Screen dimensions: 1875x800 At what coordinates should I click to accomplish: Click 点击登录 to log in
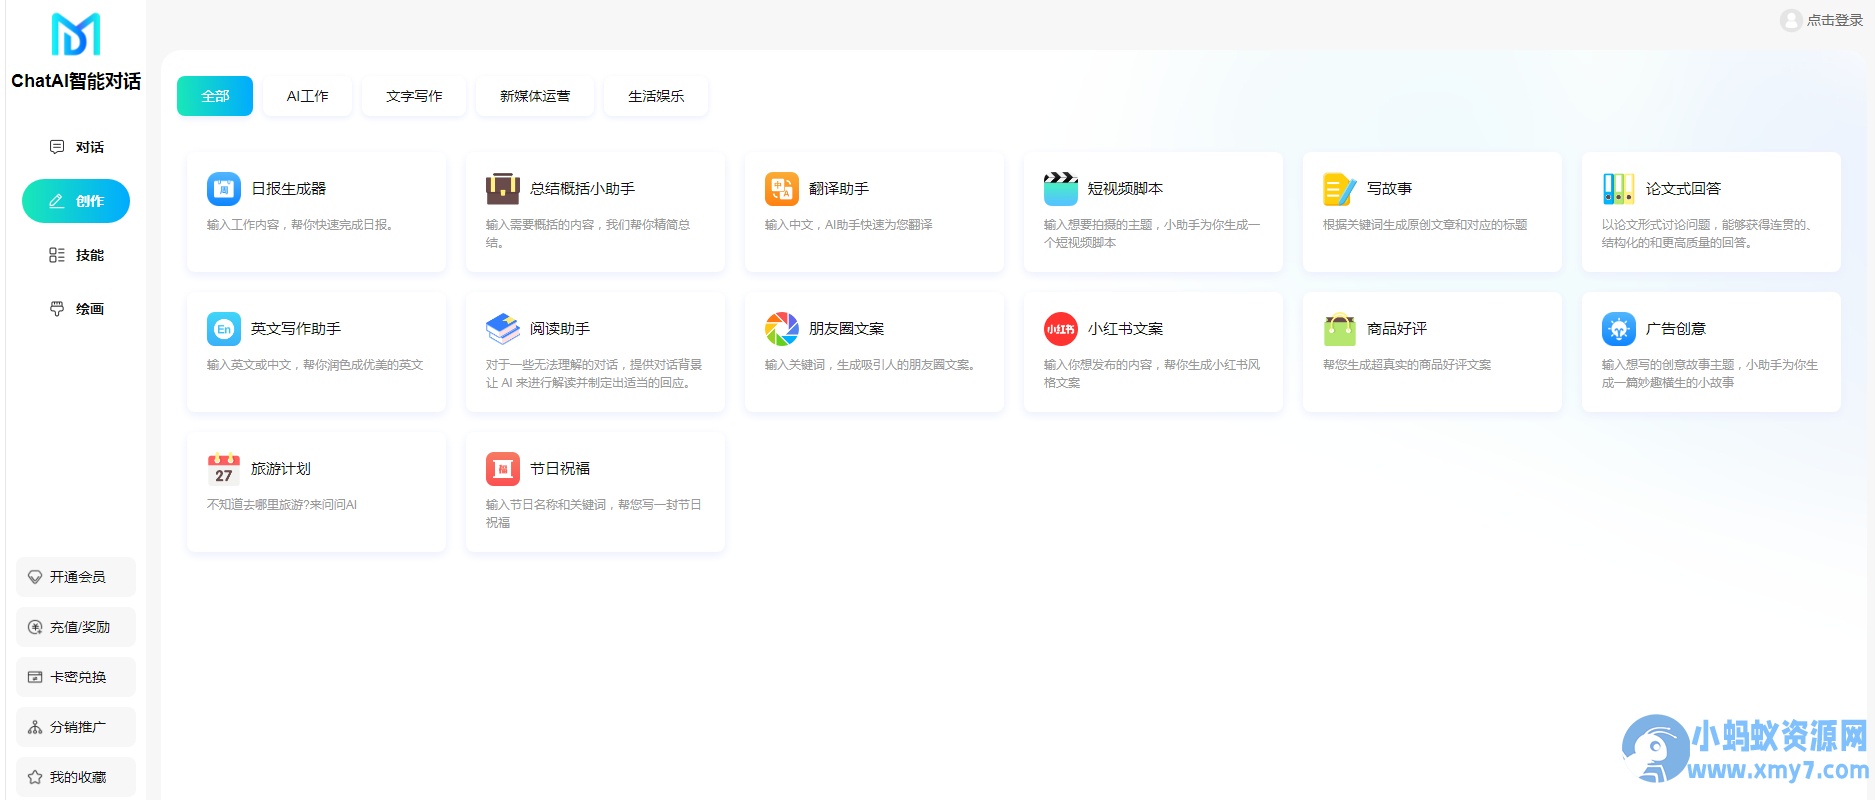[1835, 20]
